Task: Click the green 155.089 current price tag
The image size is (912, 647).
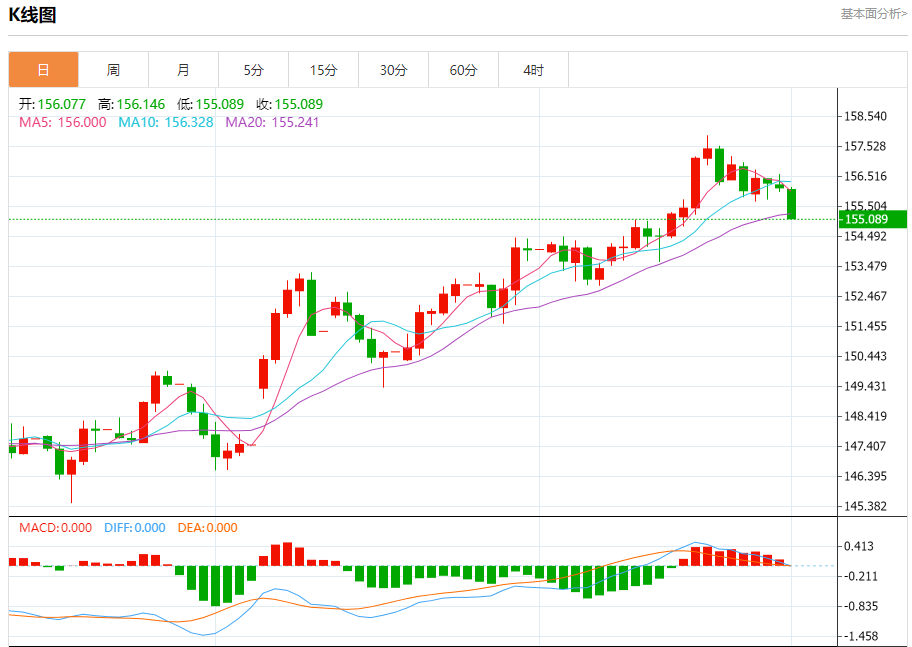Action: coord(872,219)
